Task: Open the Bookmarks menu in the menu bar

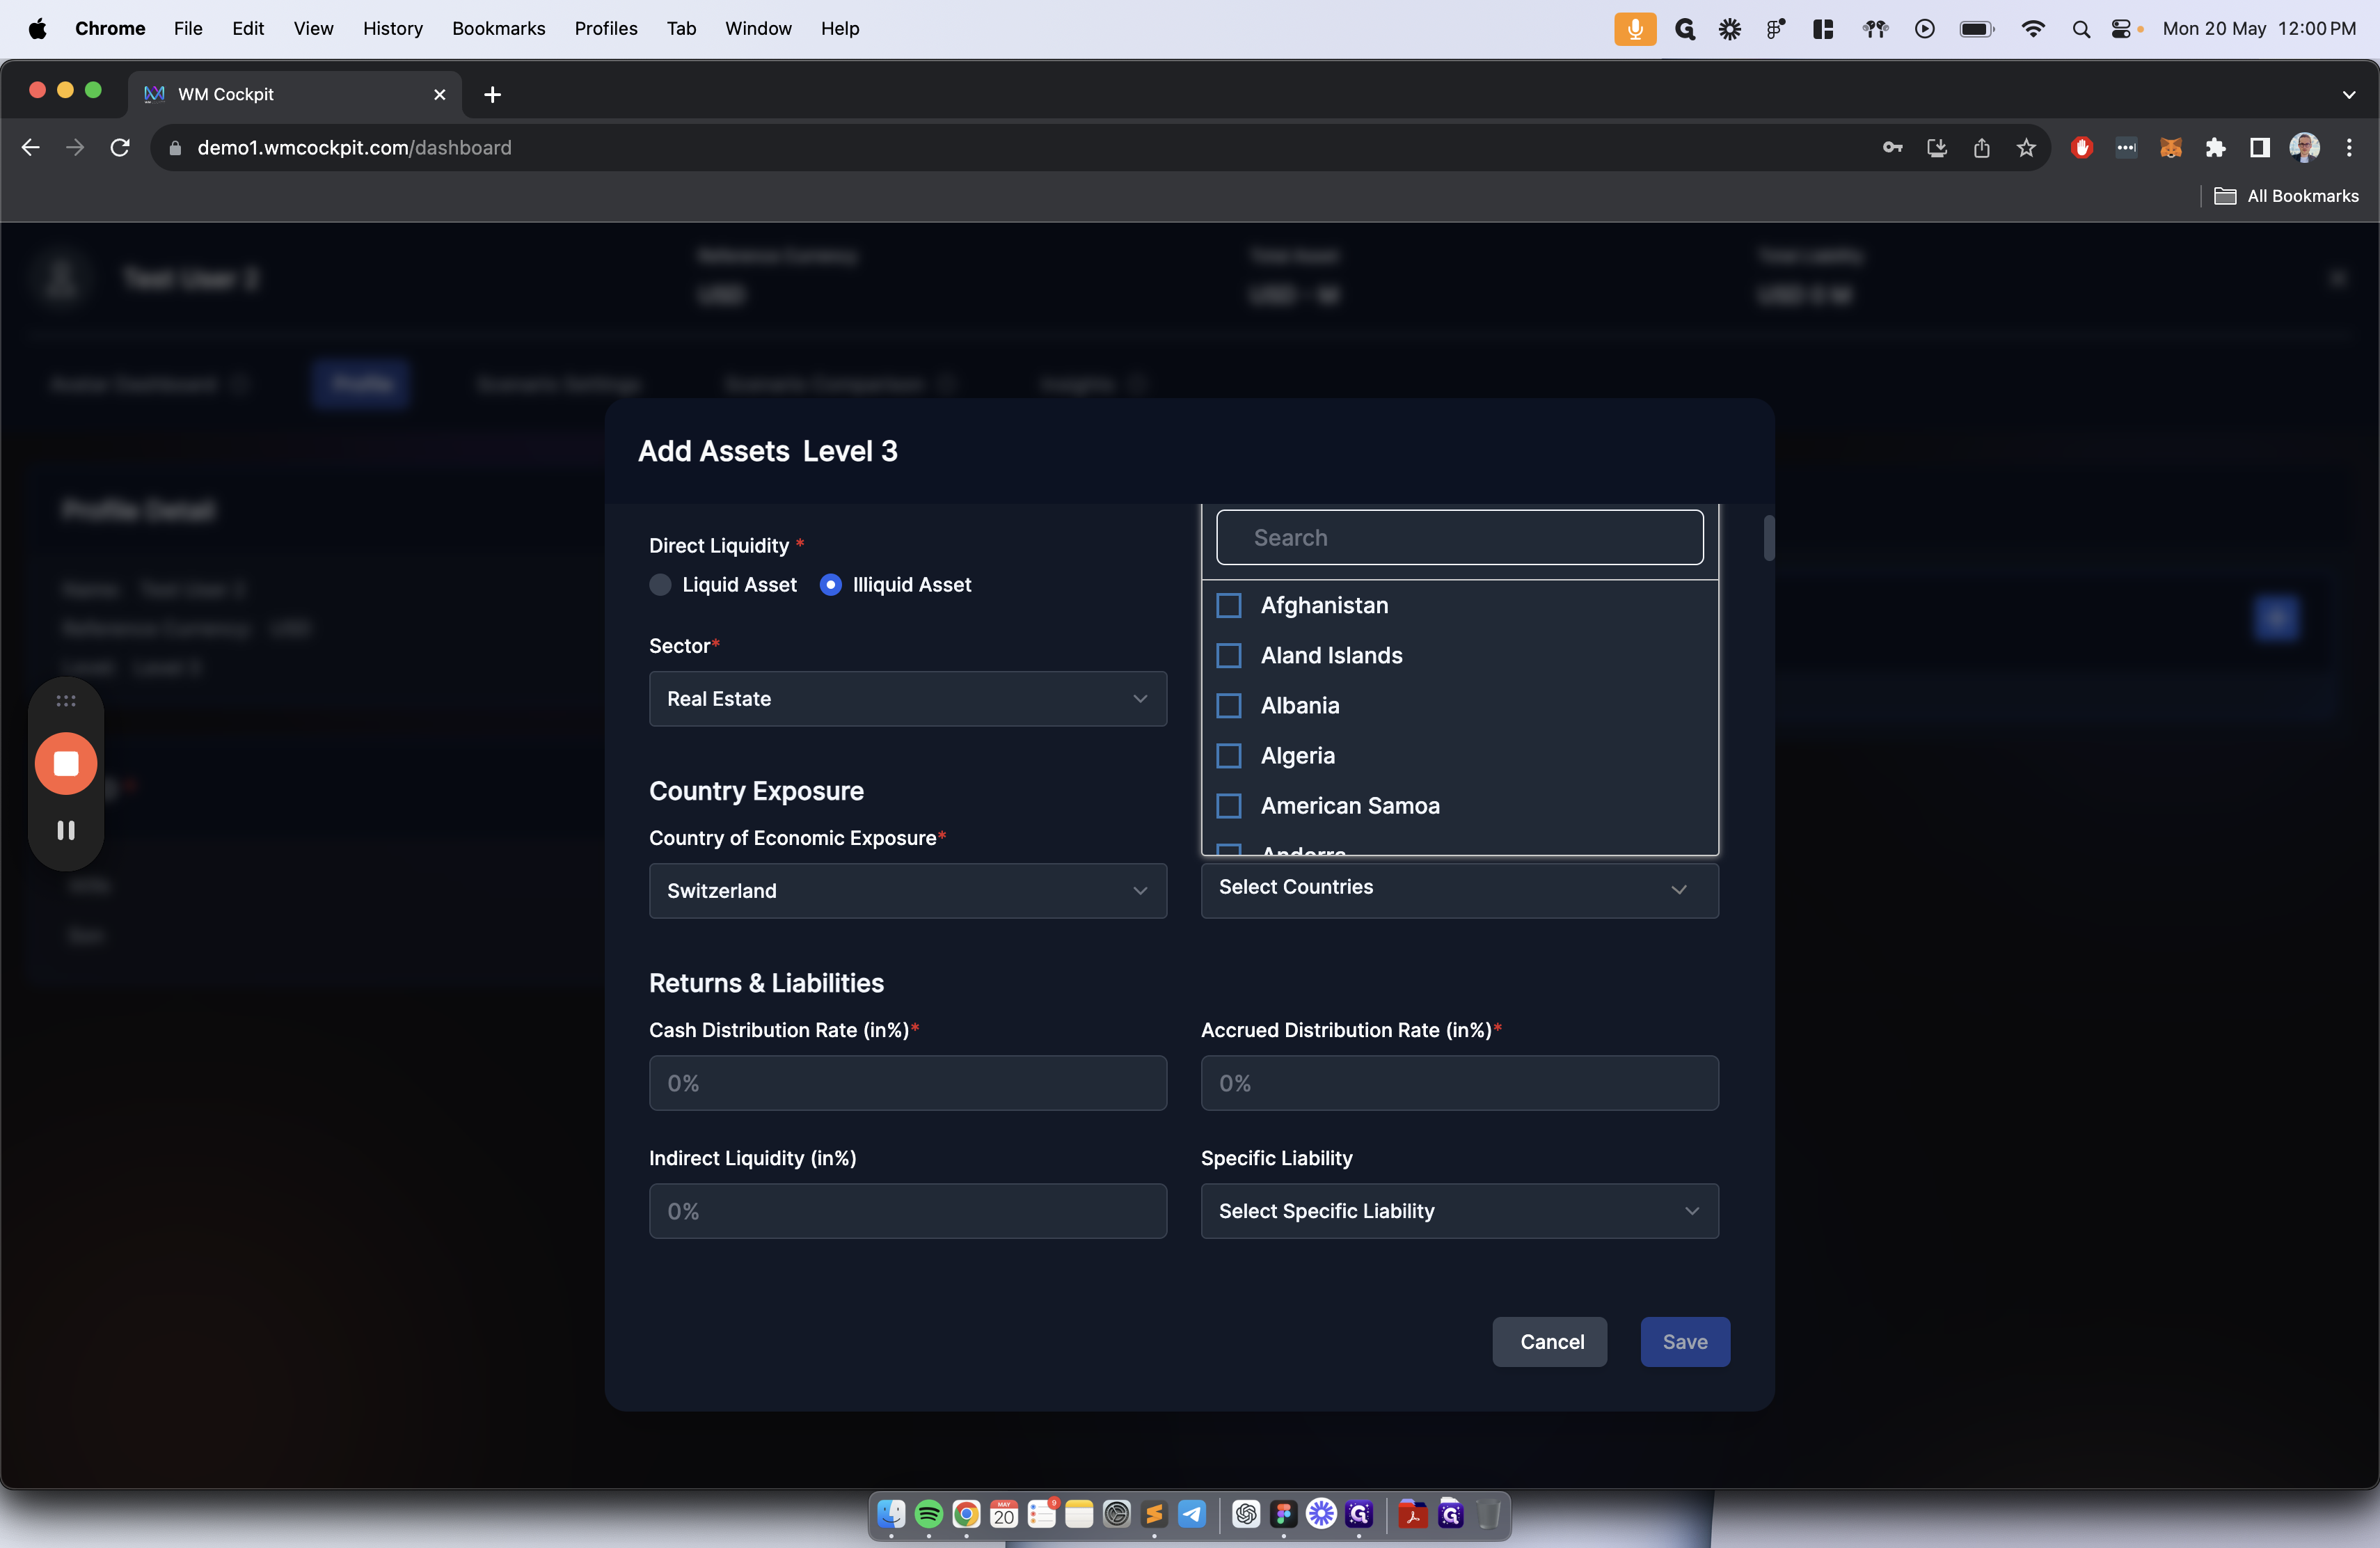Action: coord(498,28)
